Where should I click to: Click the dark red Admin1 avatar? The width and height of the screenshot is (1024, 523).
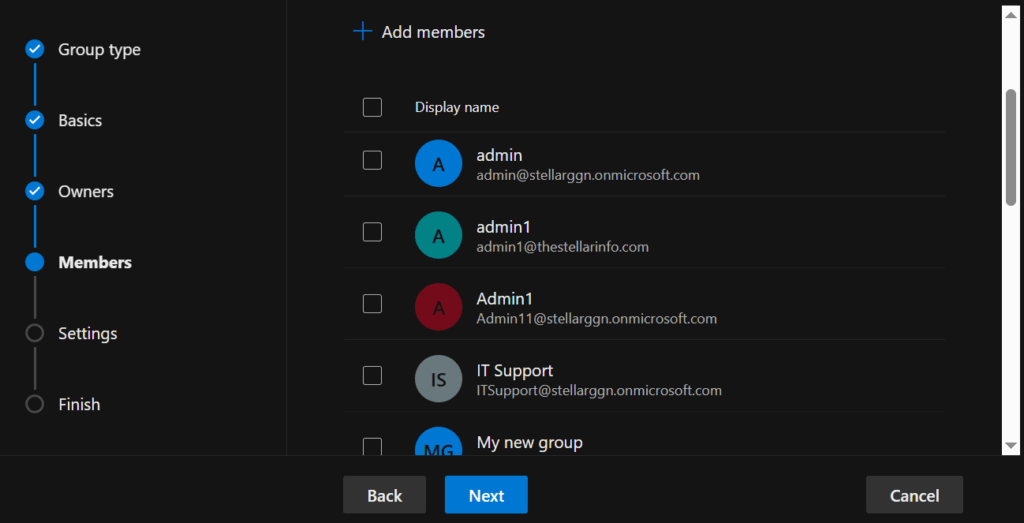point(438,307)
